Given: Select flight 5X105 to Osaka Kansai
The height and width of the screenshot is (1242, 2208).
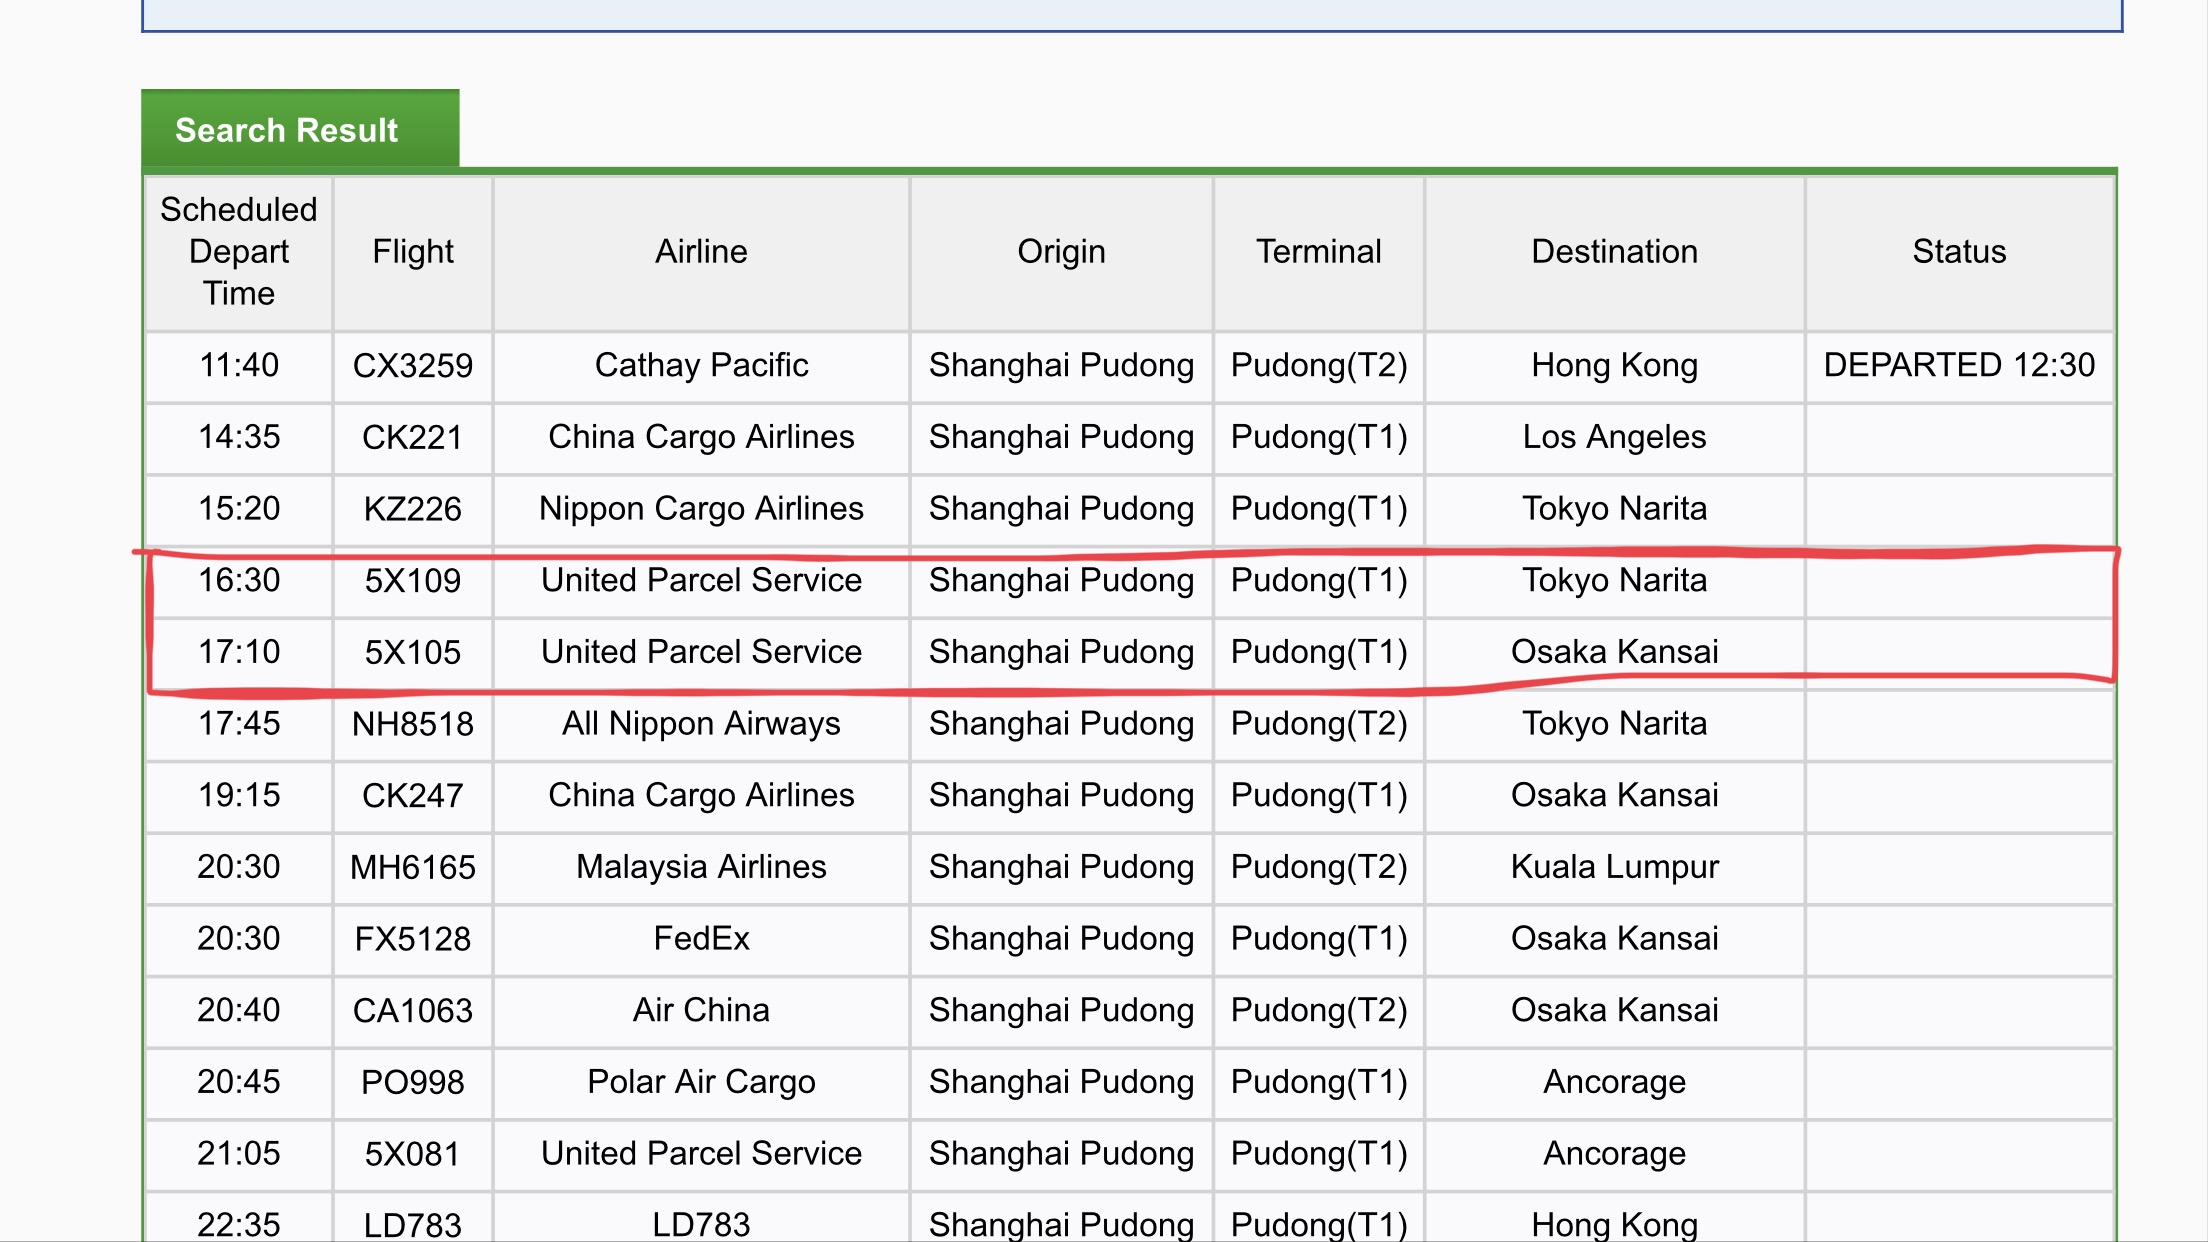Looking at the screenshot, I should click(x=413, y=653).
